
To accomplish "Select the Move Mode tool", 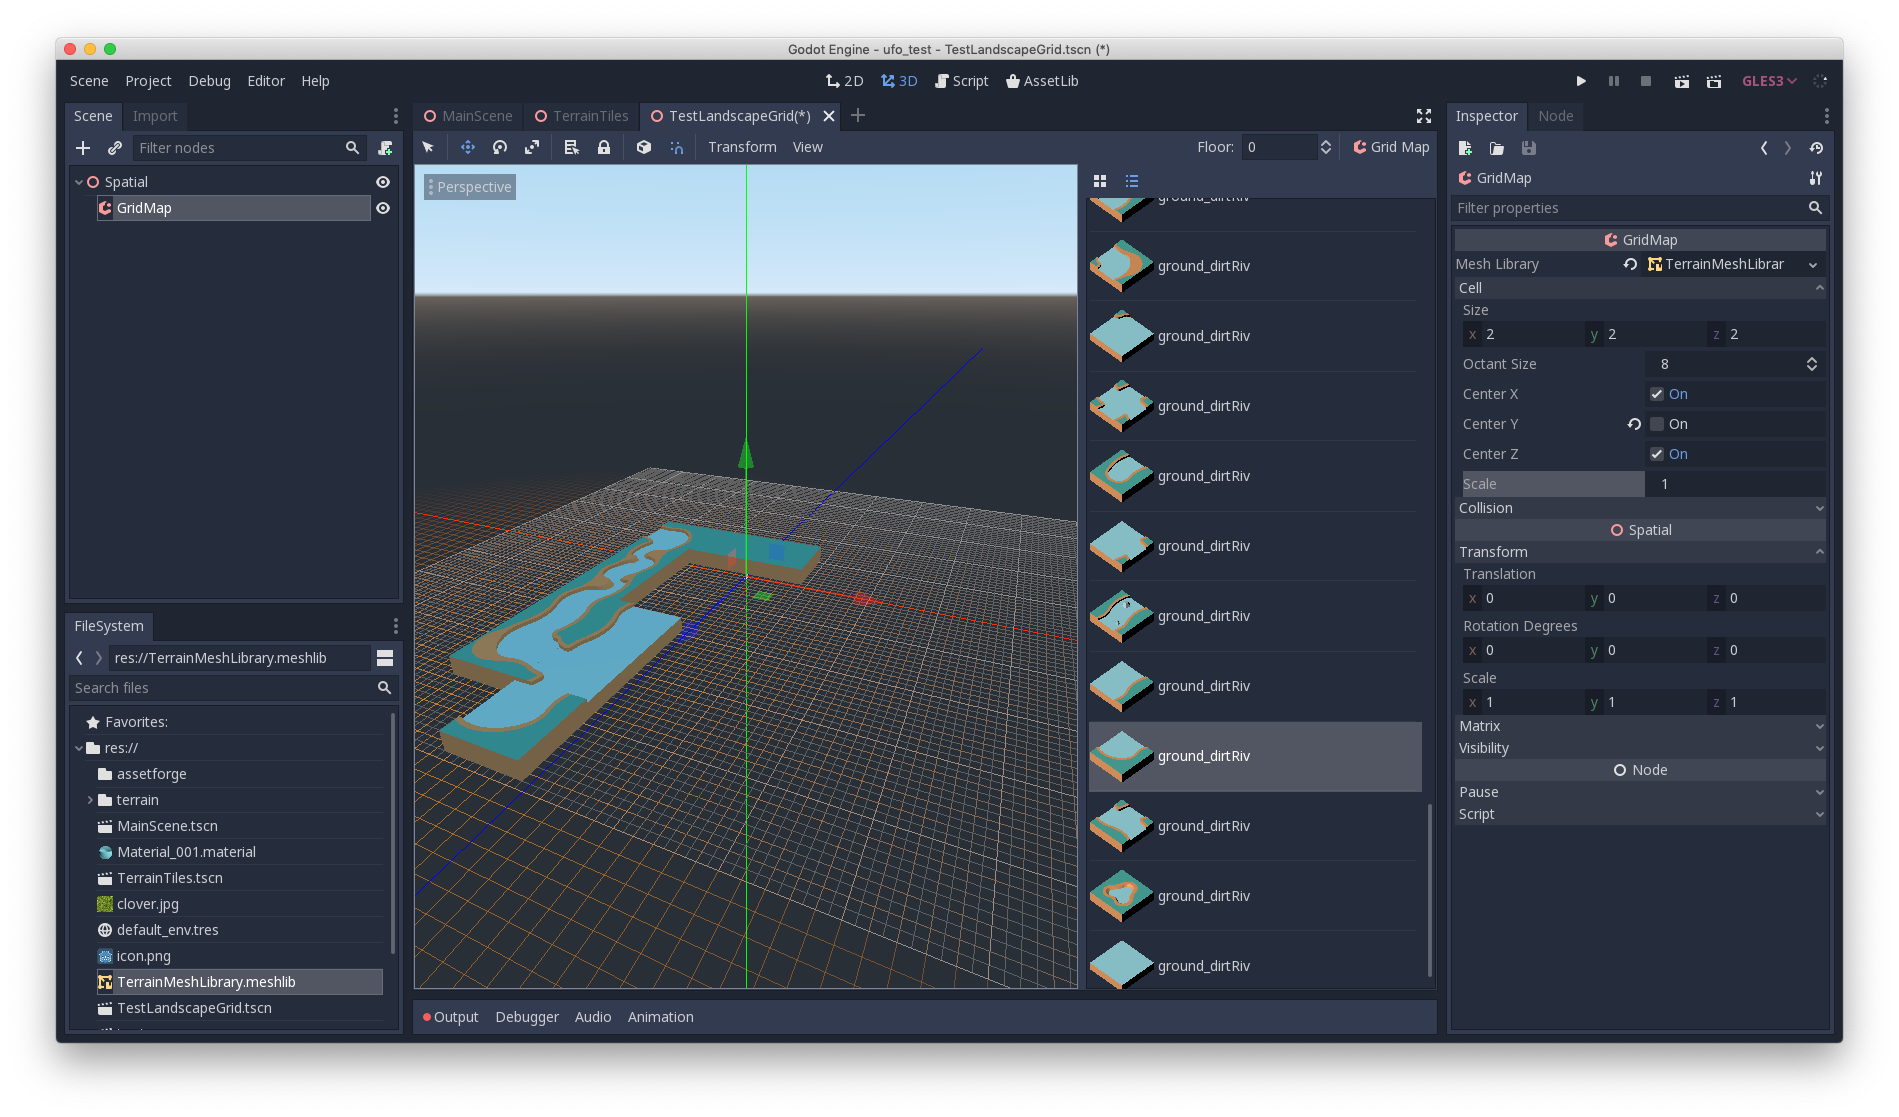I will tap(467, 147).
